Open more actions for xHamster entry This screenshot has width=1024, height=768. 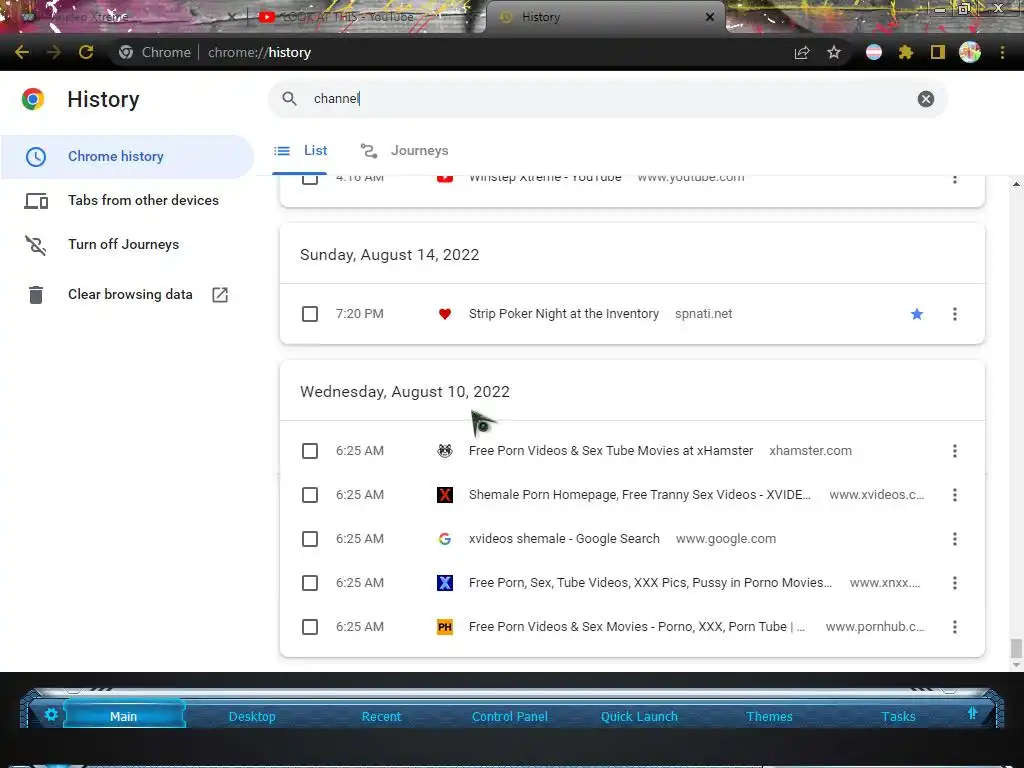pyautogui.click(x=955, y=451)
